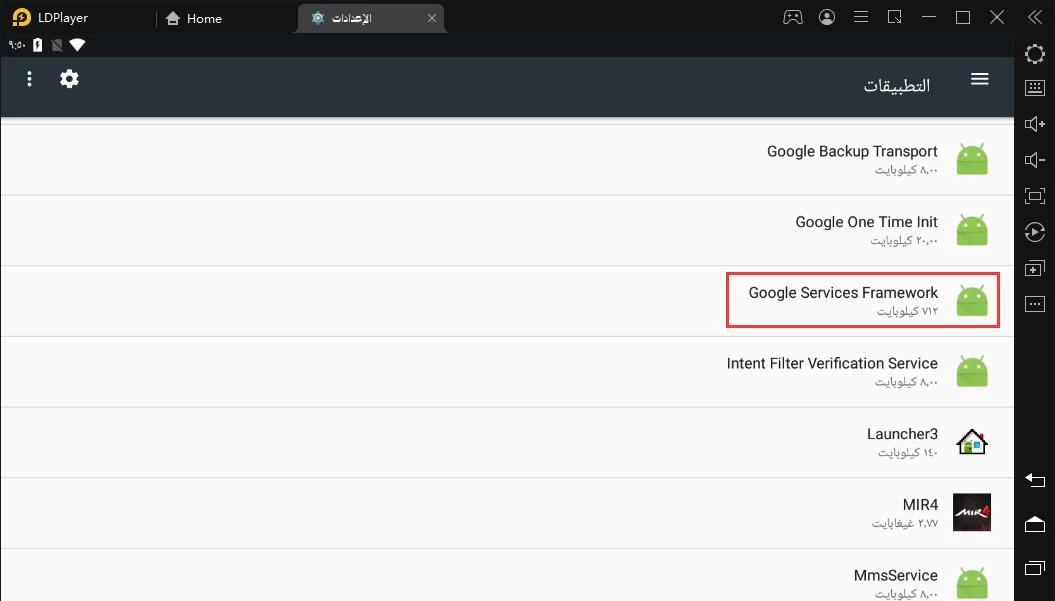Screen dimensions: 1055x601
Task: Click the Android icon beside Google One Time Init
Action: pyautogui.click(x=972, y=230)
